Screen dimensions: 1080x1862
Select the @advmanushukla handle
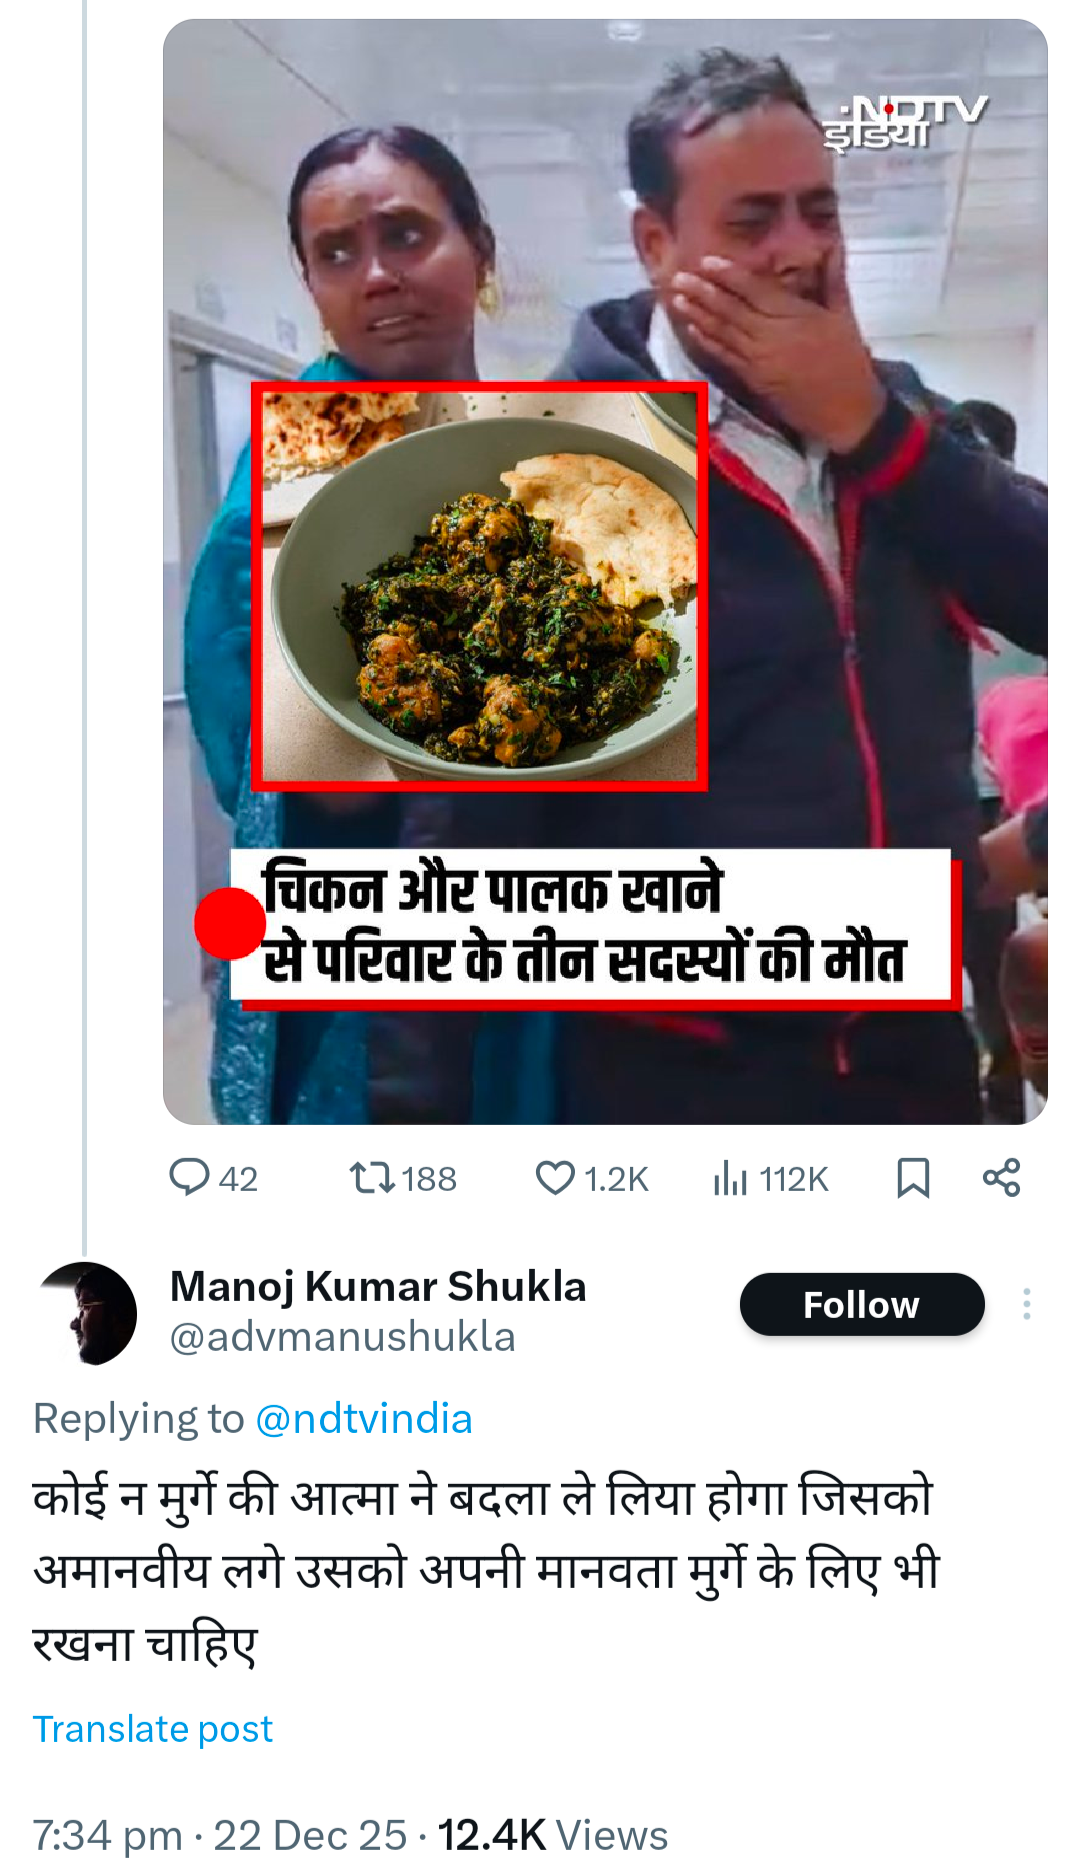pos(342,1337)
